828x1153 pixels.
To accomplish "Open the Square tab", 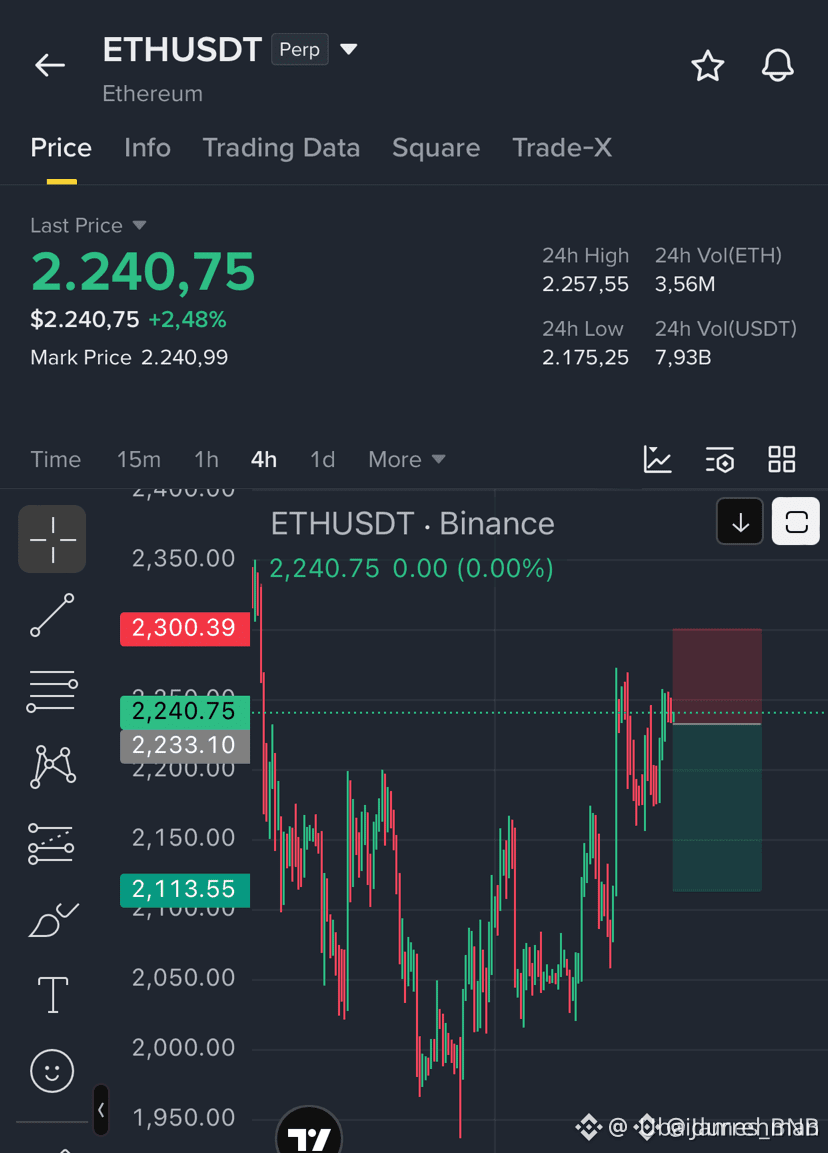I will tap(435, 148).
